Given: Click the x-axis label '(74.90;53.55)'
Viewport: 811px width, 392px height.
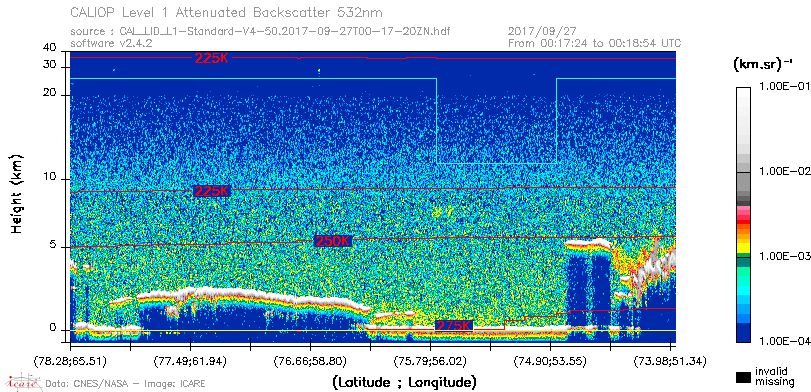Looking at the screenshot, I should pyautogui.click(x=550, y=360).
